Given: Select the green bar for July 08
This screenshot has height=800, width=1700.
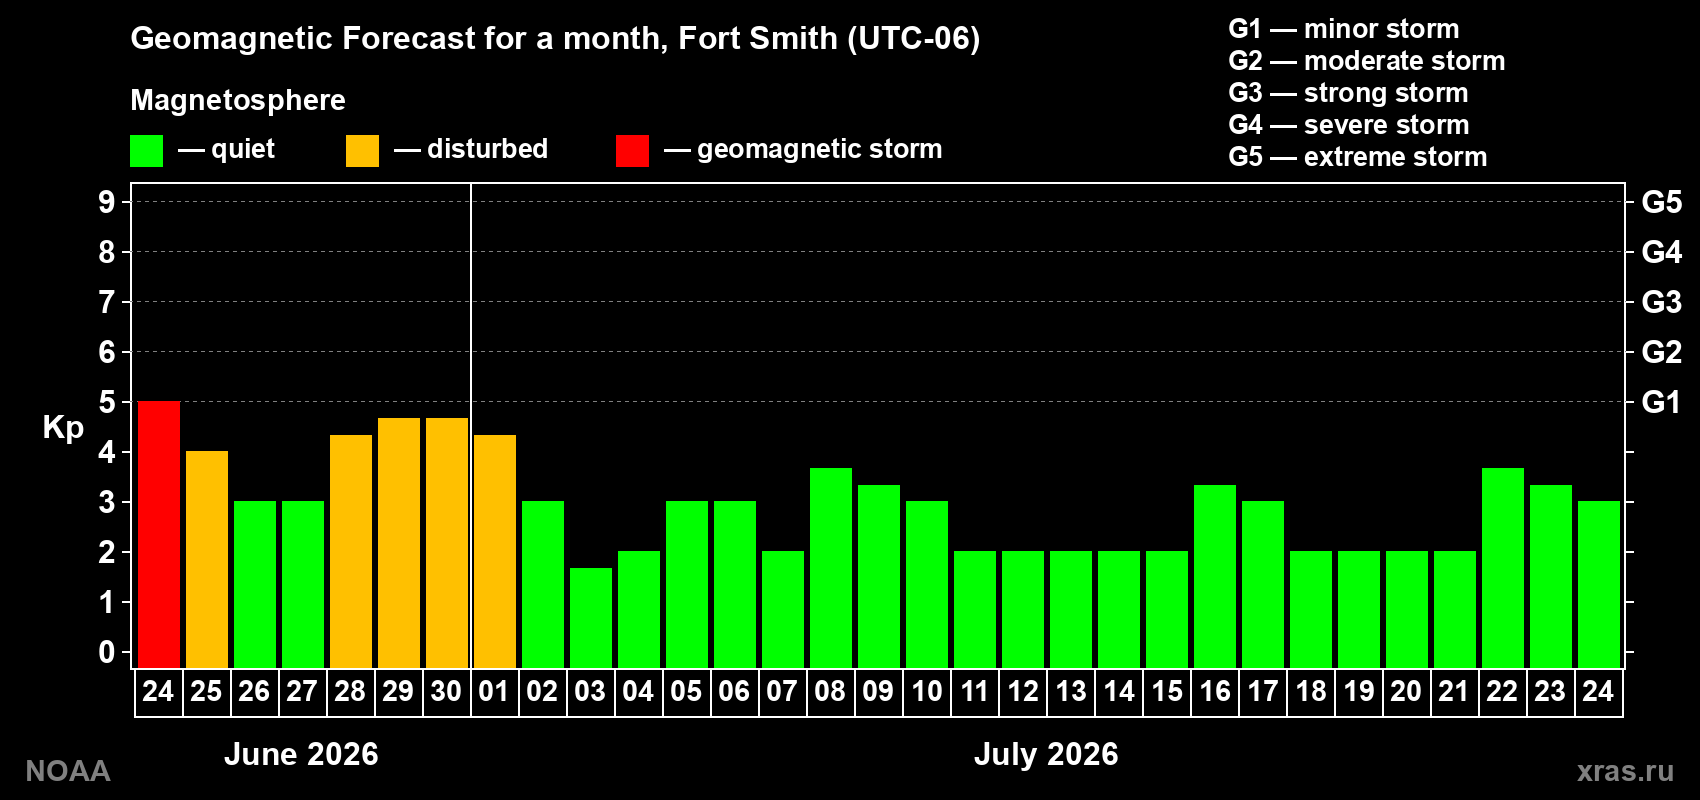Looking at the screenshot, I should pyautogui.click(x=831, y=568).
